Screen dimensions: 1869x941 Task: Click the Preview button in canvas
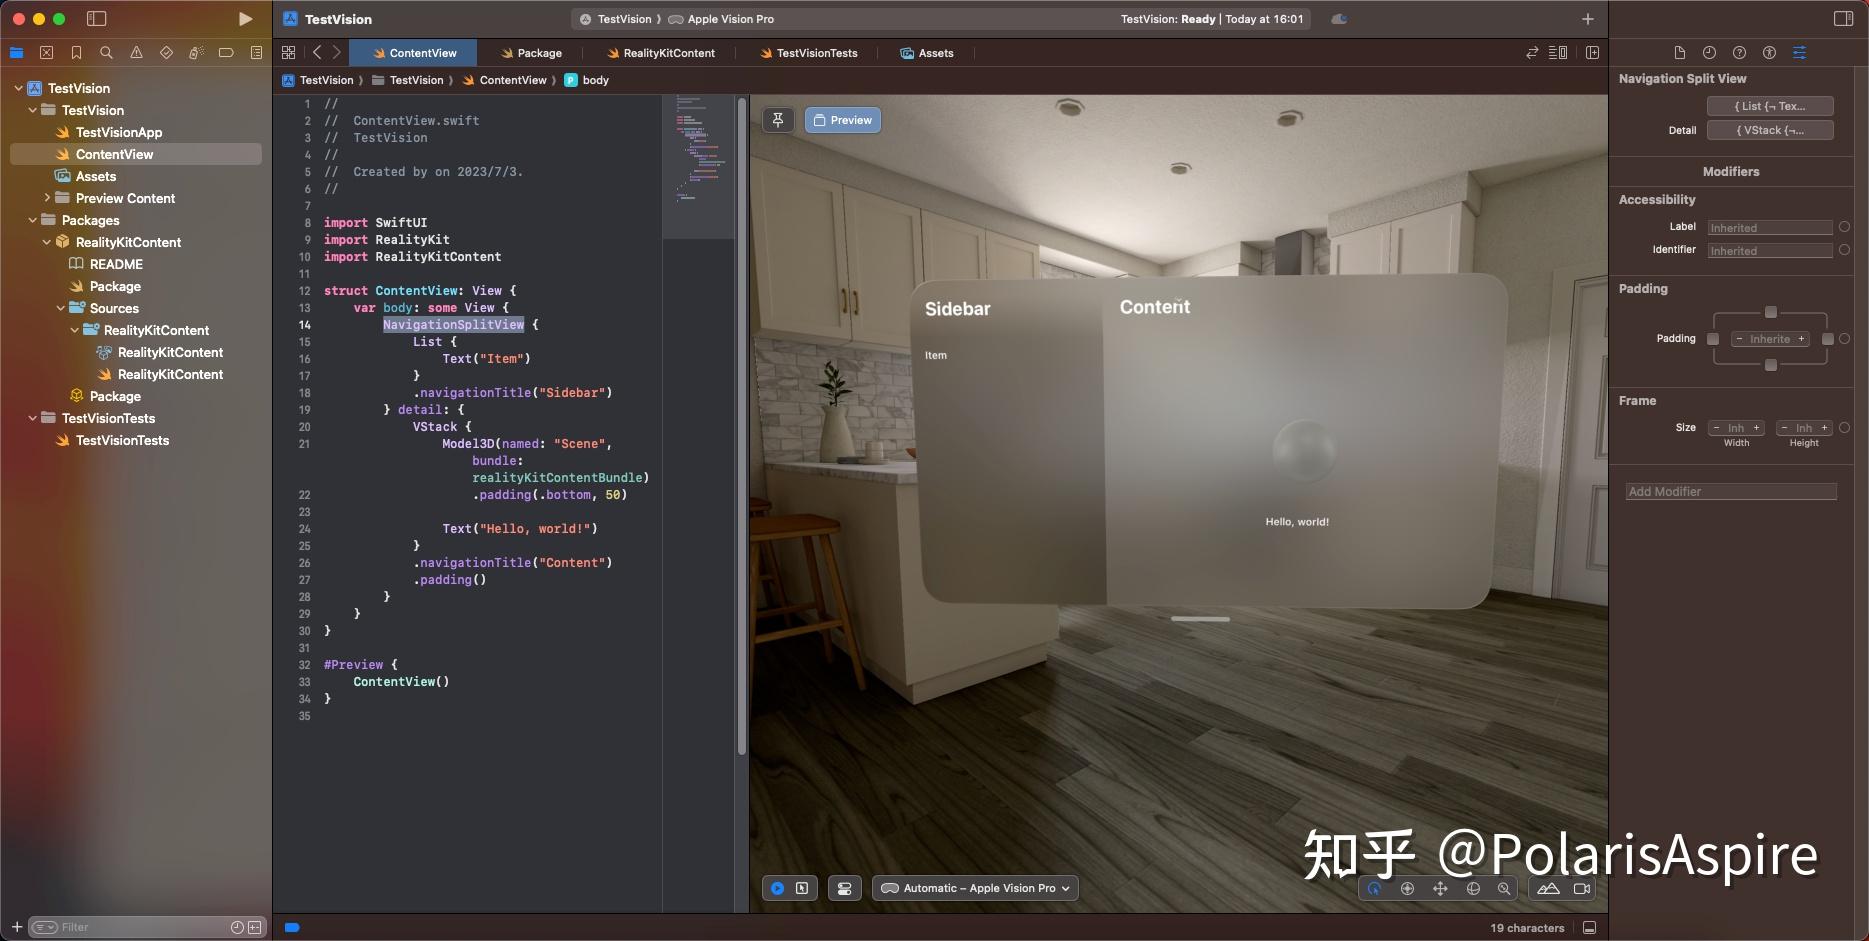point(843,120)
